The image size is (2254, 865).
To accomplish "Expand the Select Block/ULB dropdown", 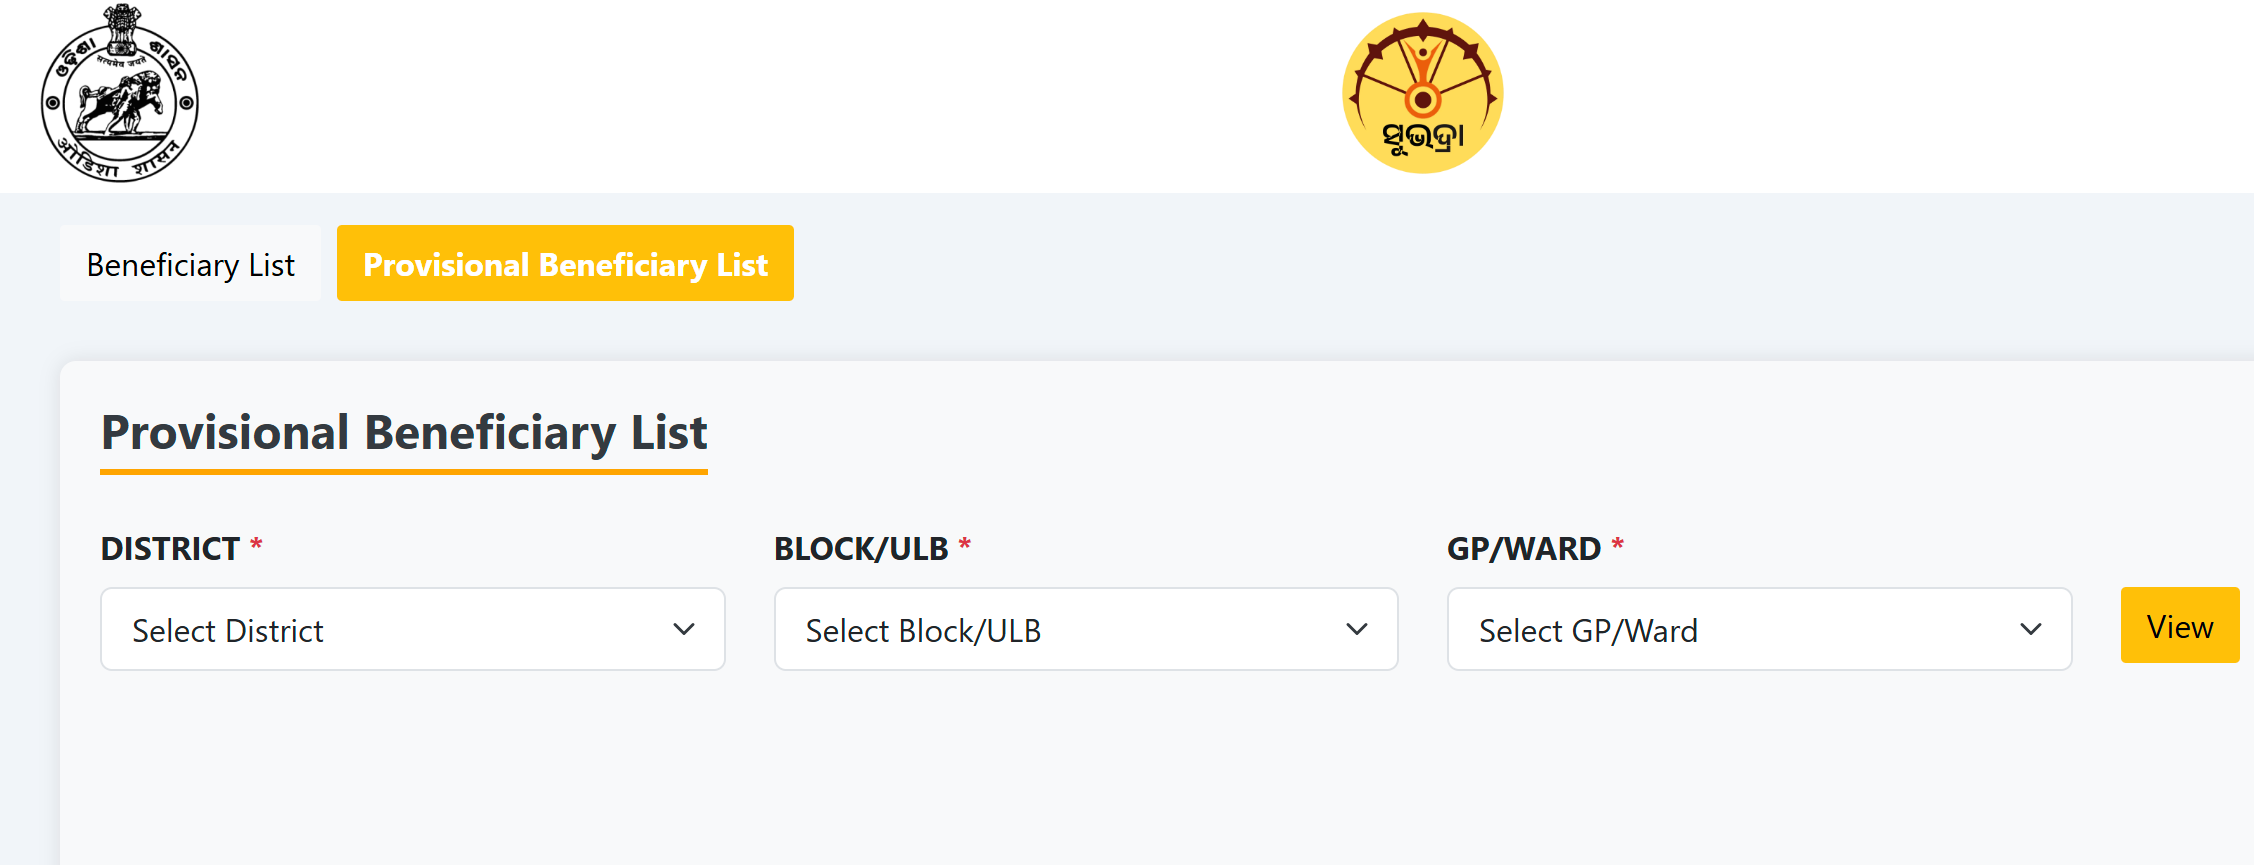I will [x=1085, y=629].
